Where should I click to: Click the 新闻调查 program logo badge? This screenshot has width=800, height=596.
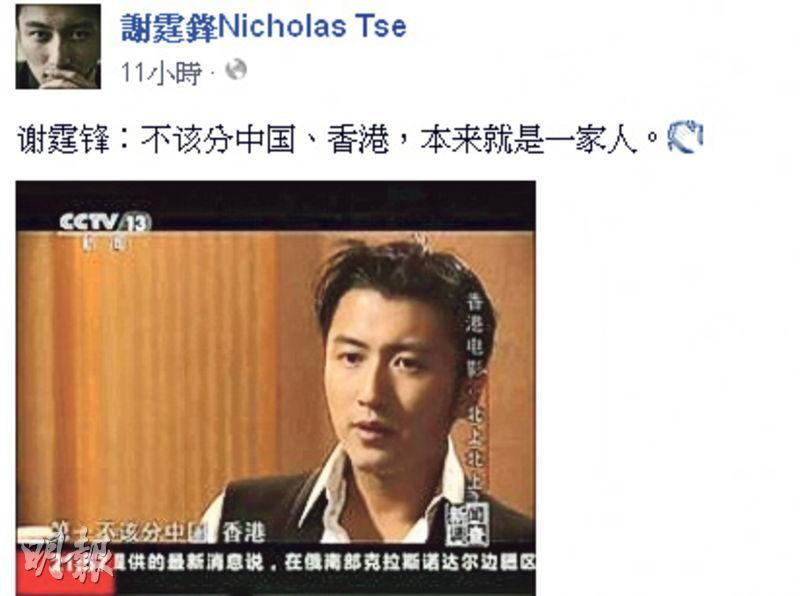[467, 525]
